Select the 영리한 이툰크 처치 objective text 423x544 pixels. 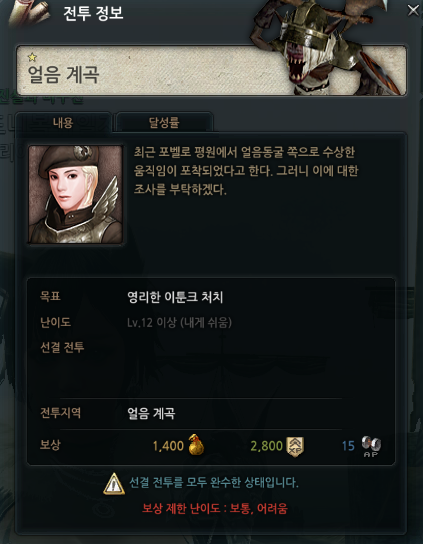tap(175, 297)
